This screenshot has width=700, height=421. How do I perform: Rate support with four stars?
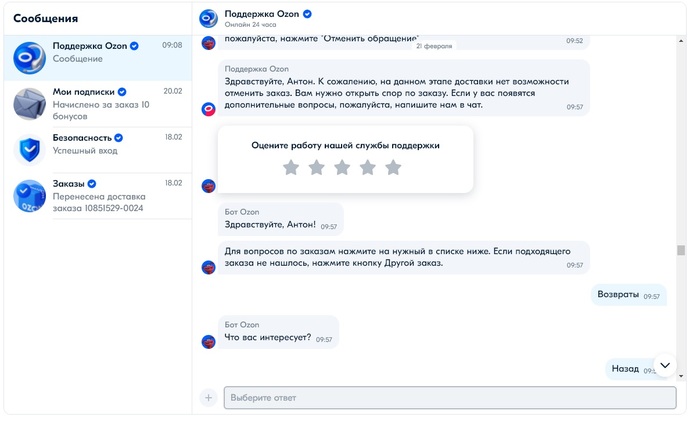[x=368, y=168]
